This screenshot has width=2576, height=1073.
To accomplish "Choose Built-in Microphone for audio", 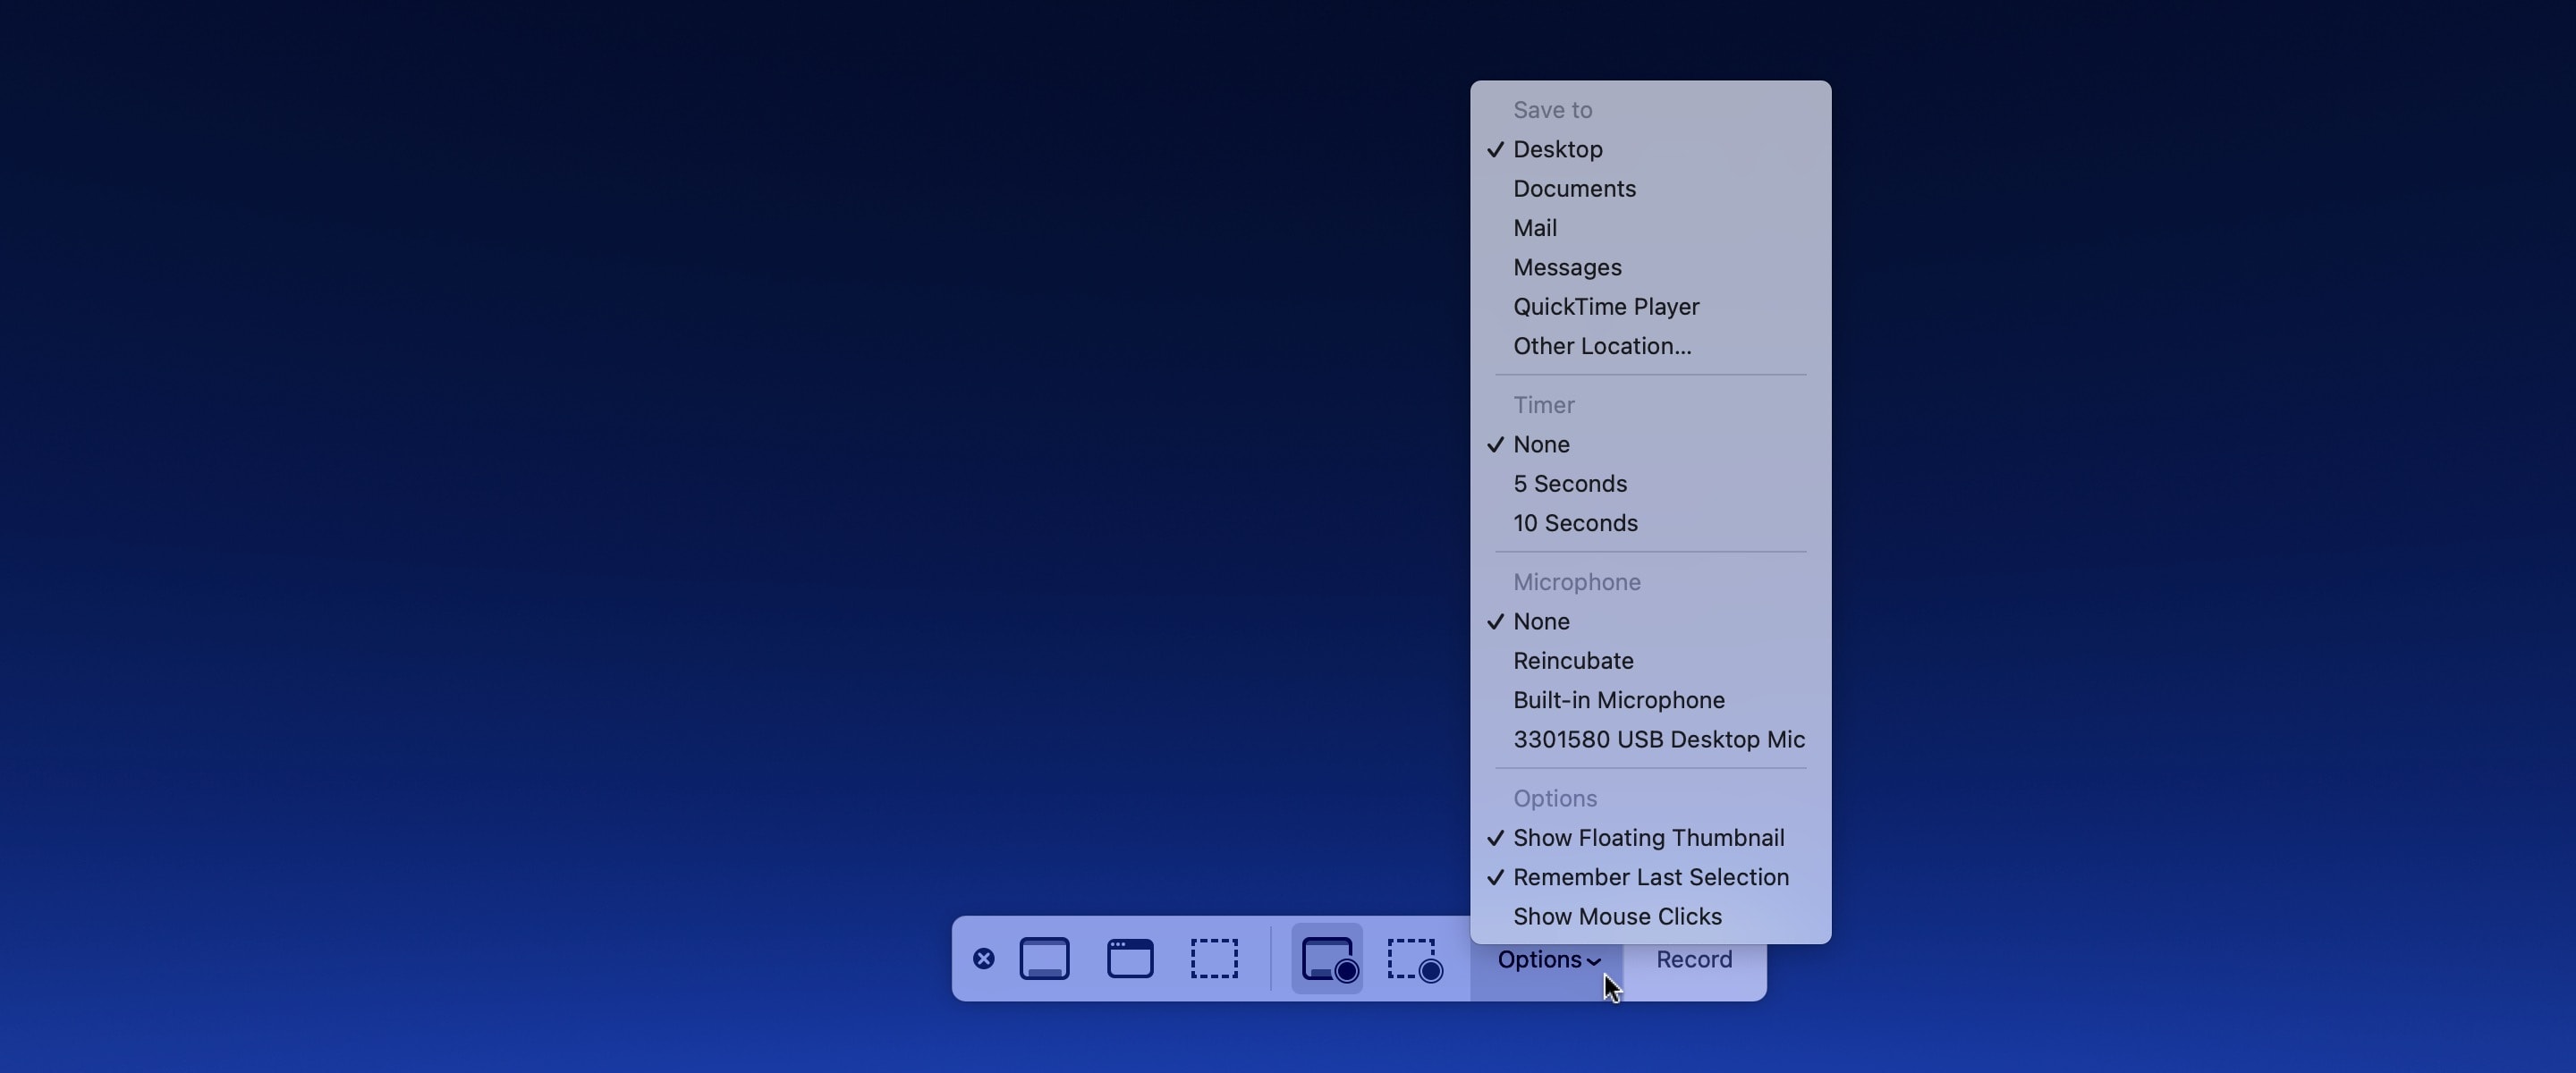I will pyautogui.click(x=1618, y=700).
